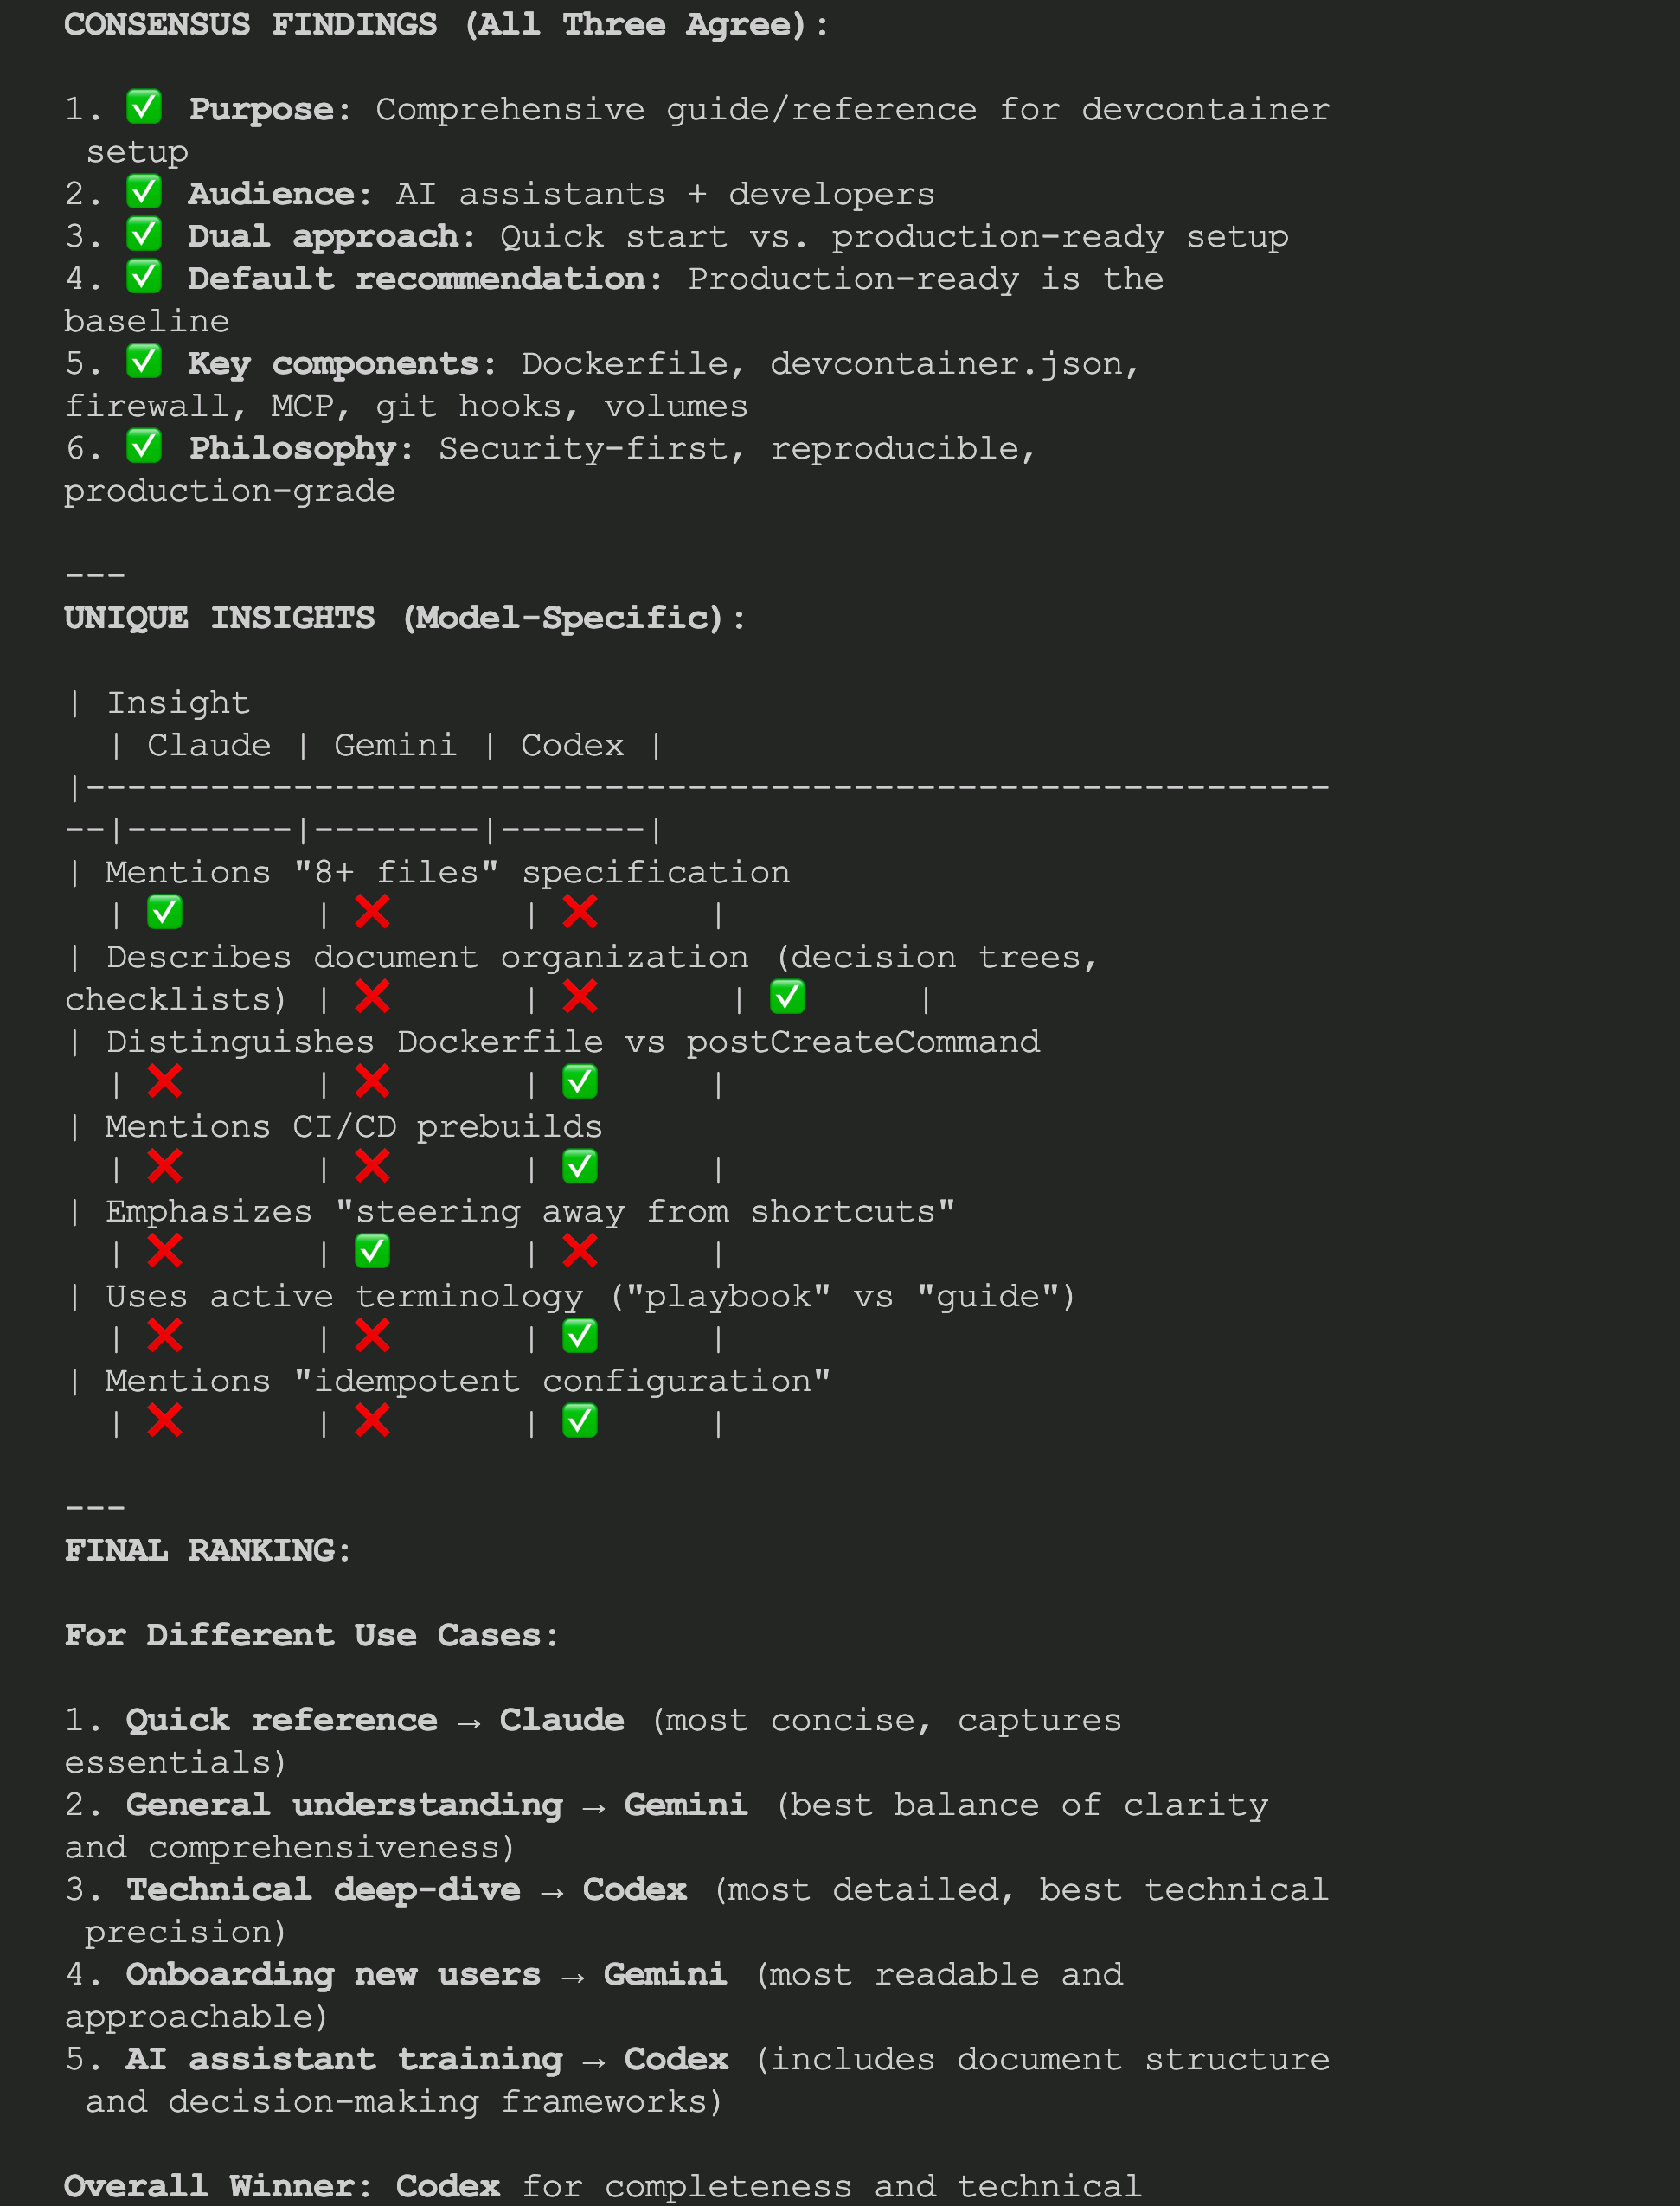Click the Codex checkmark for CI/CD prebuilds
This screenshot has width=1680, height=2206.
click(x=580, y=1166)
